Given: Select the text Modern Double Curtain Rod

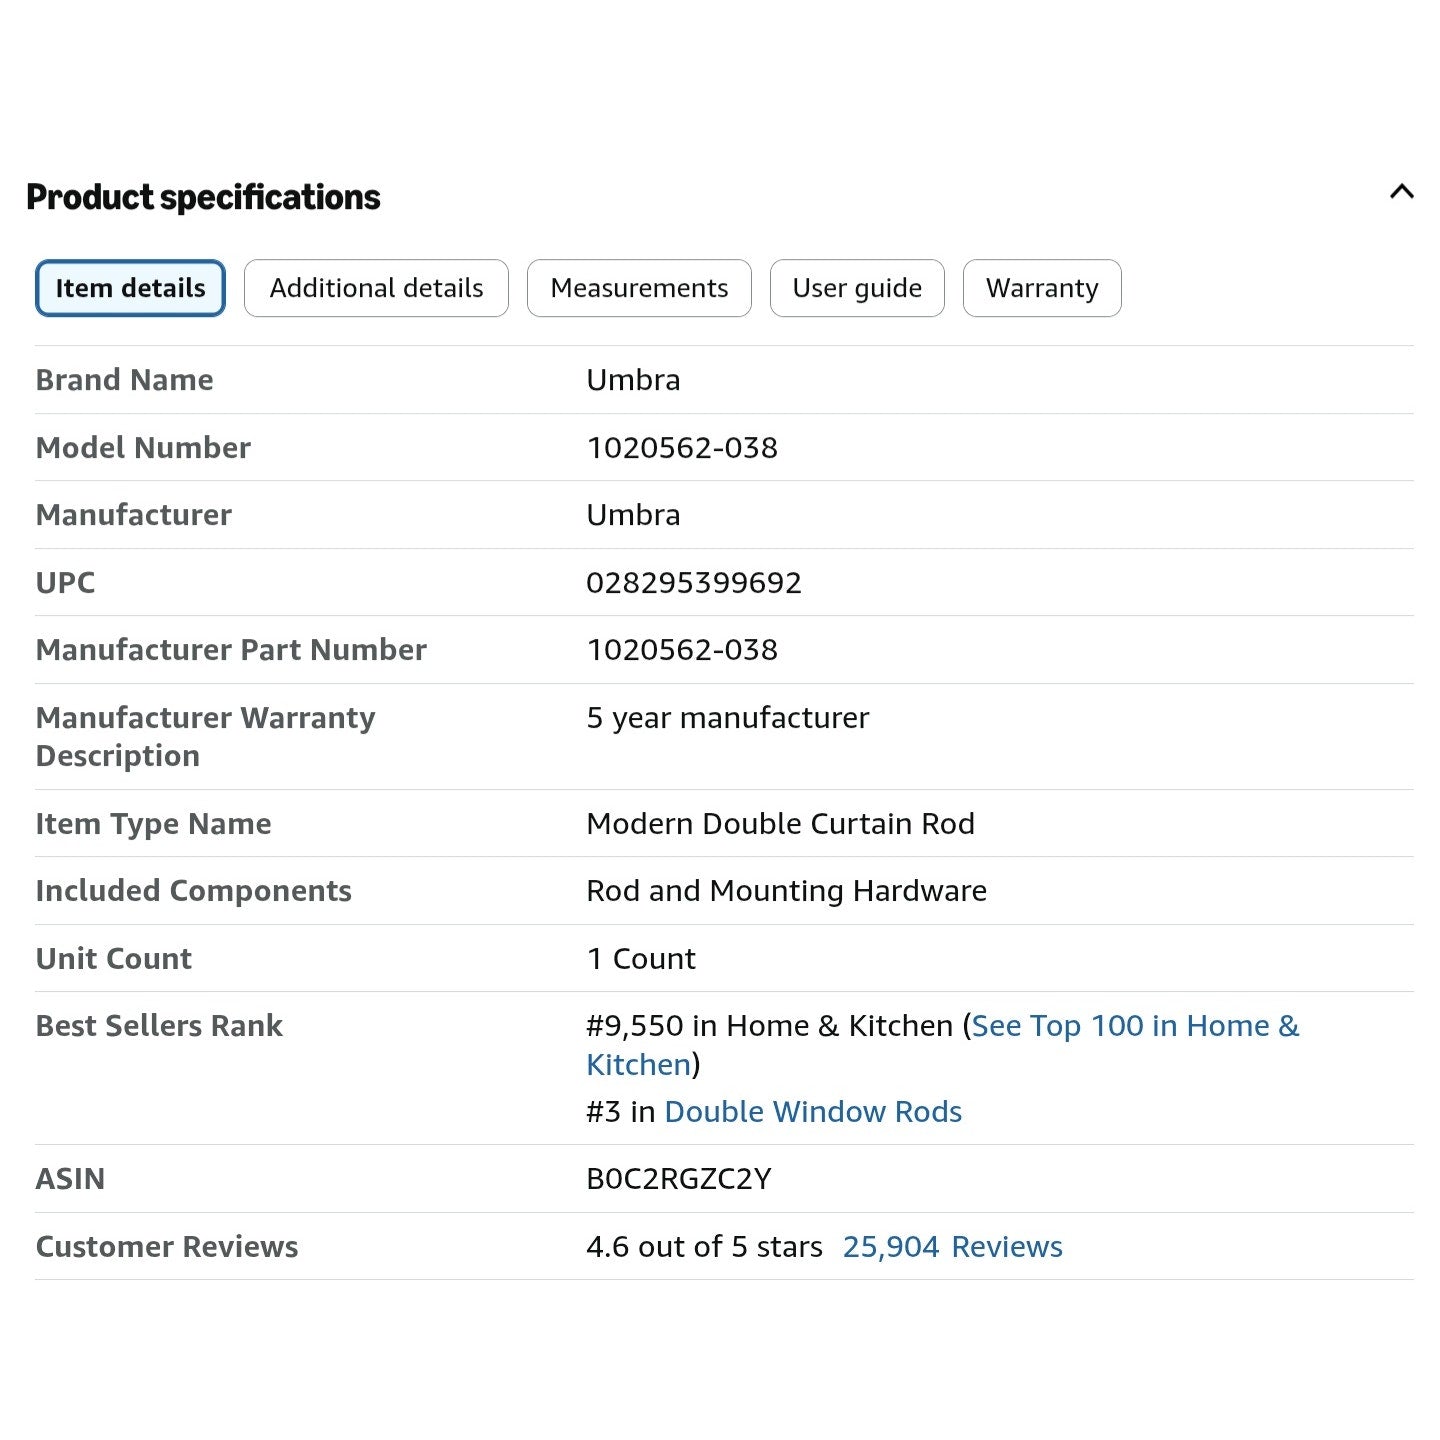Looking at the screenshot, I should click(x=780, y=824).
